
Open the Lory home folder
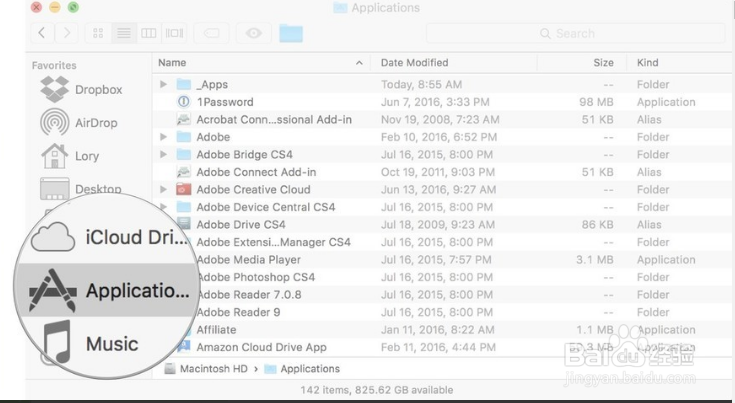[70, 156]
